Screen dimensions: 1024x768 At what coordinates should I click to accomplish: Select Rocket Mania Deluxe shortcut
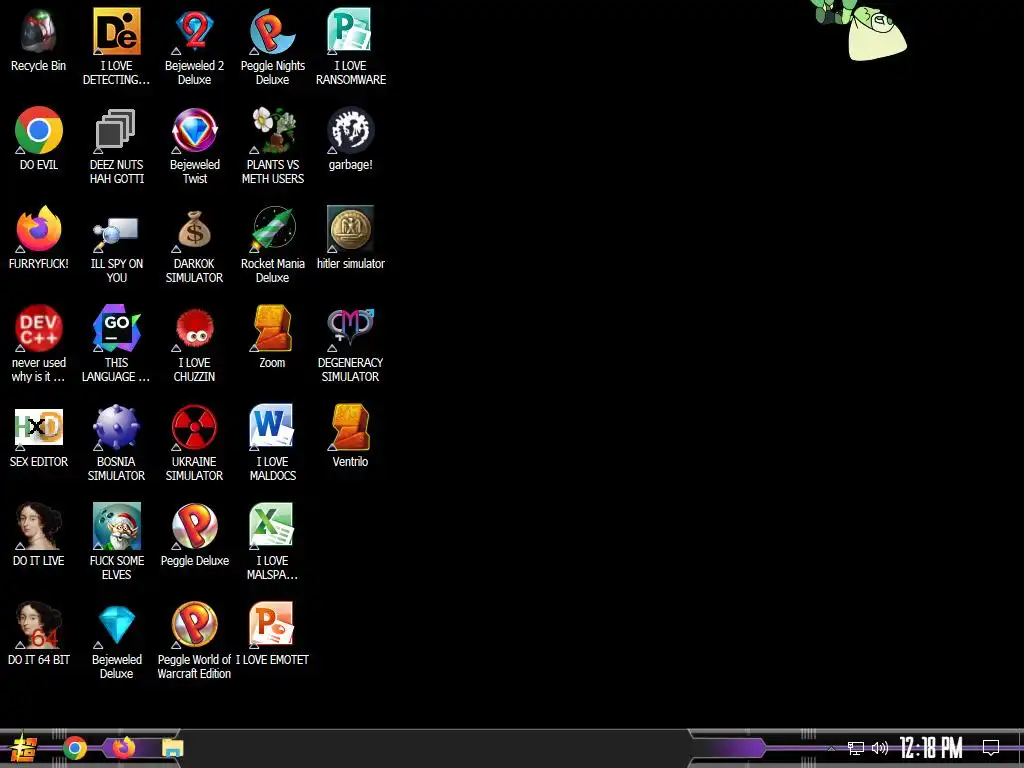click(x=272, y=229)
